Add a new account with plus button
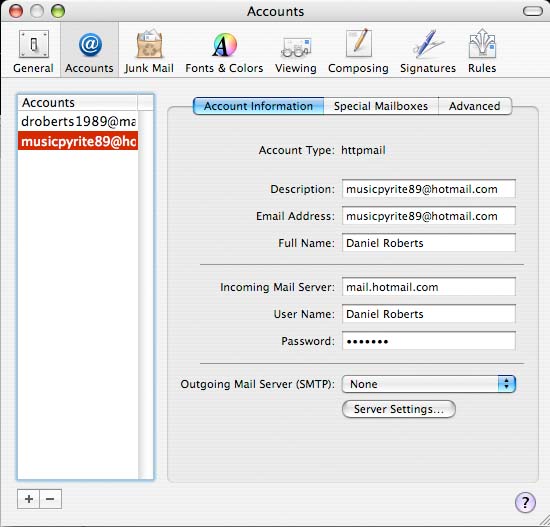550x527 pixels. coord(28,499)
